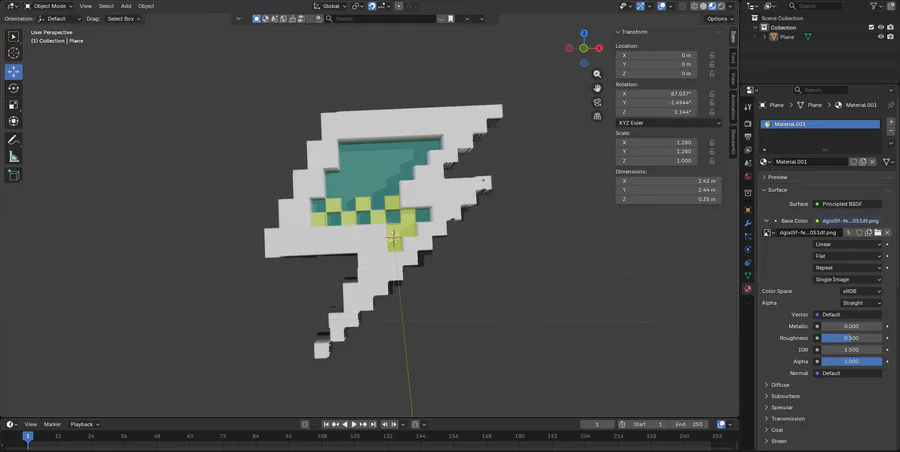Click the Principled BSDF surface button

[x=848, y=204]
